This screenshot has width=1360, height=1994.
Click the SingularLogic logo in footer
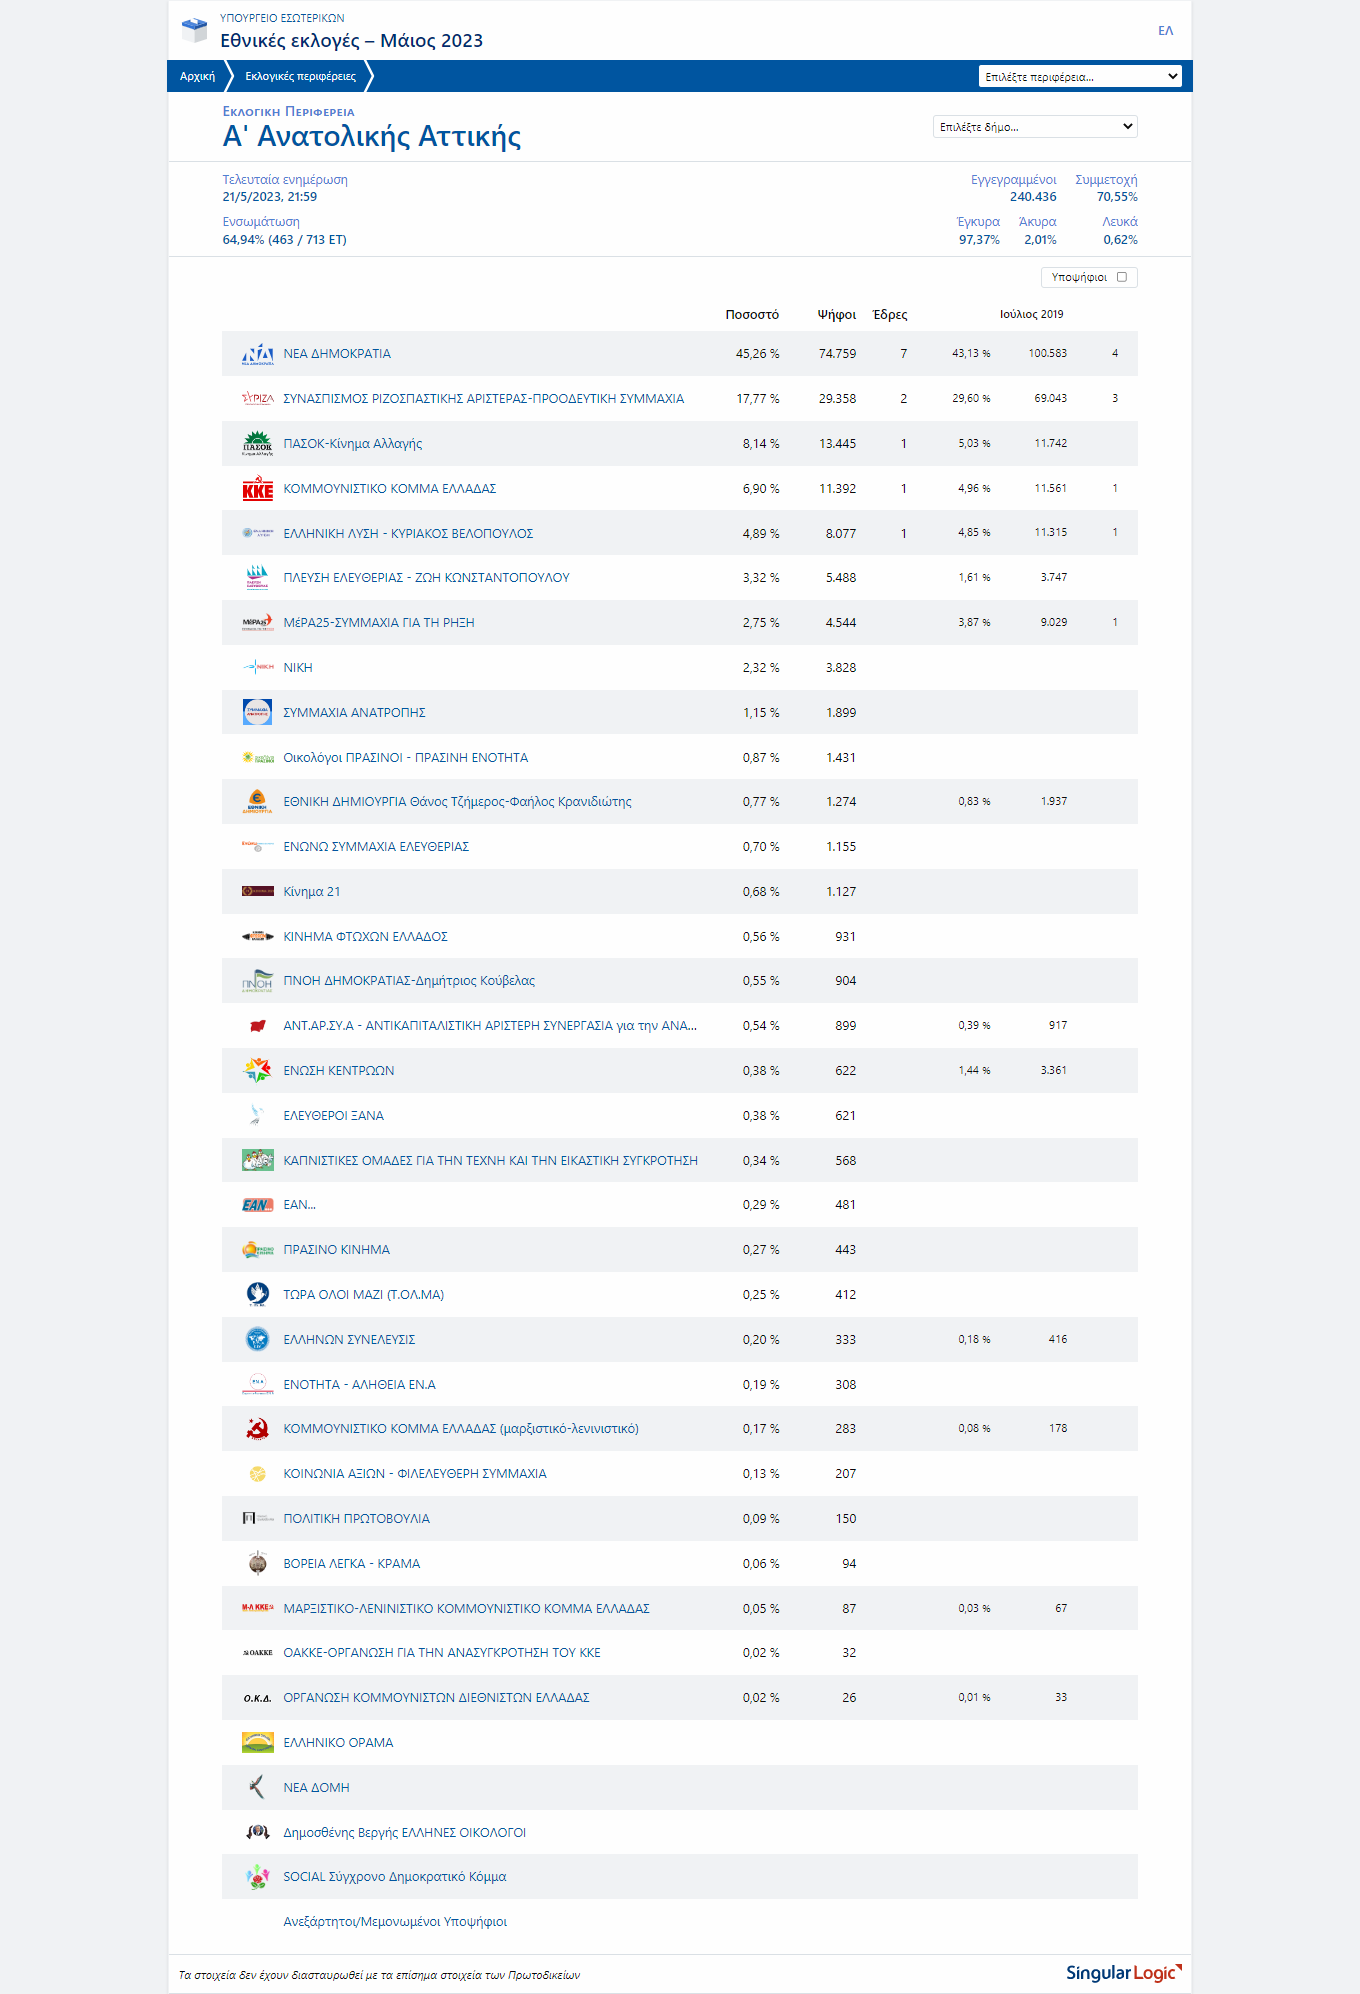click(x=1123, y=1973)
